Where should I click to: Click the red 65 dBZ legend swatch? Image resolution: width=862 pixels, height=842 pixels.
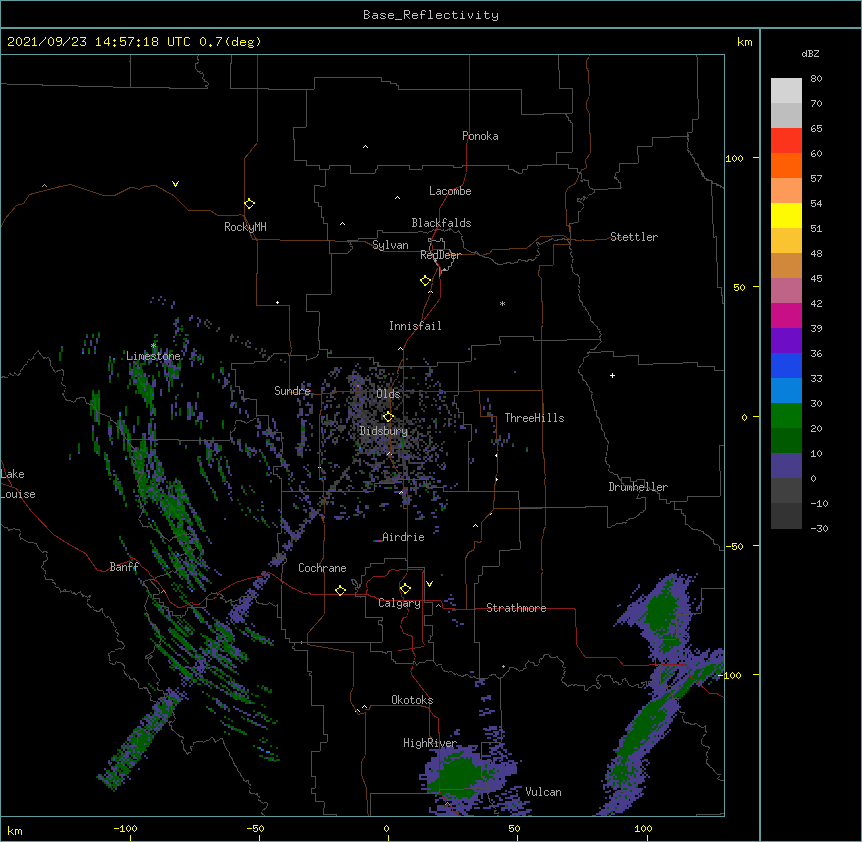pos(786,141)
